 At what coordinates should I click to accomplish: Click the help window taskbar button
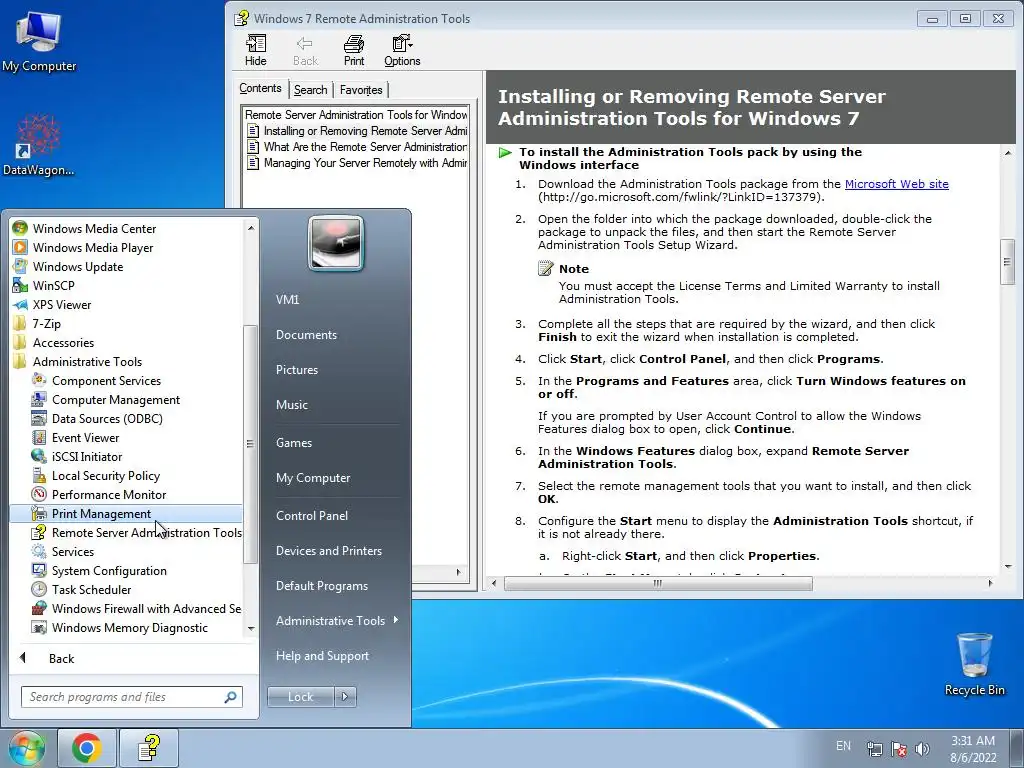coord(149,748)
